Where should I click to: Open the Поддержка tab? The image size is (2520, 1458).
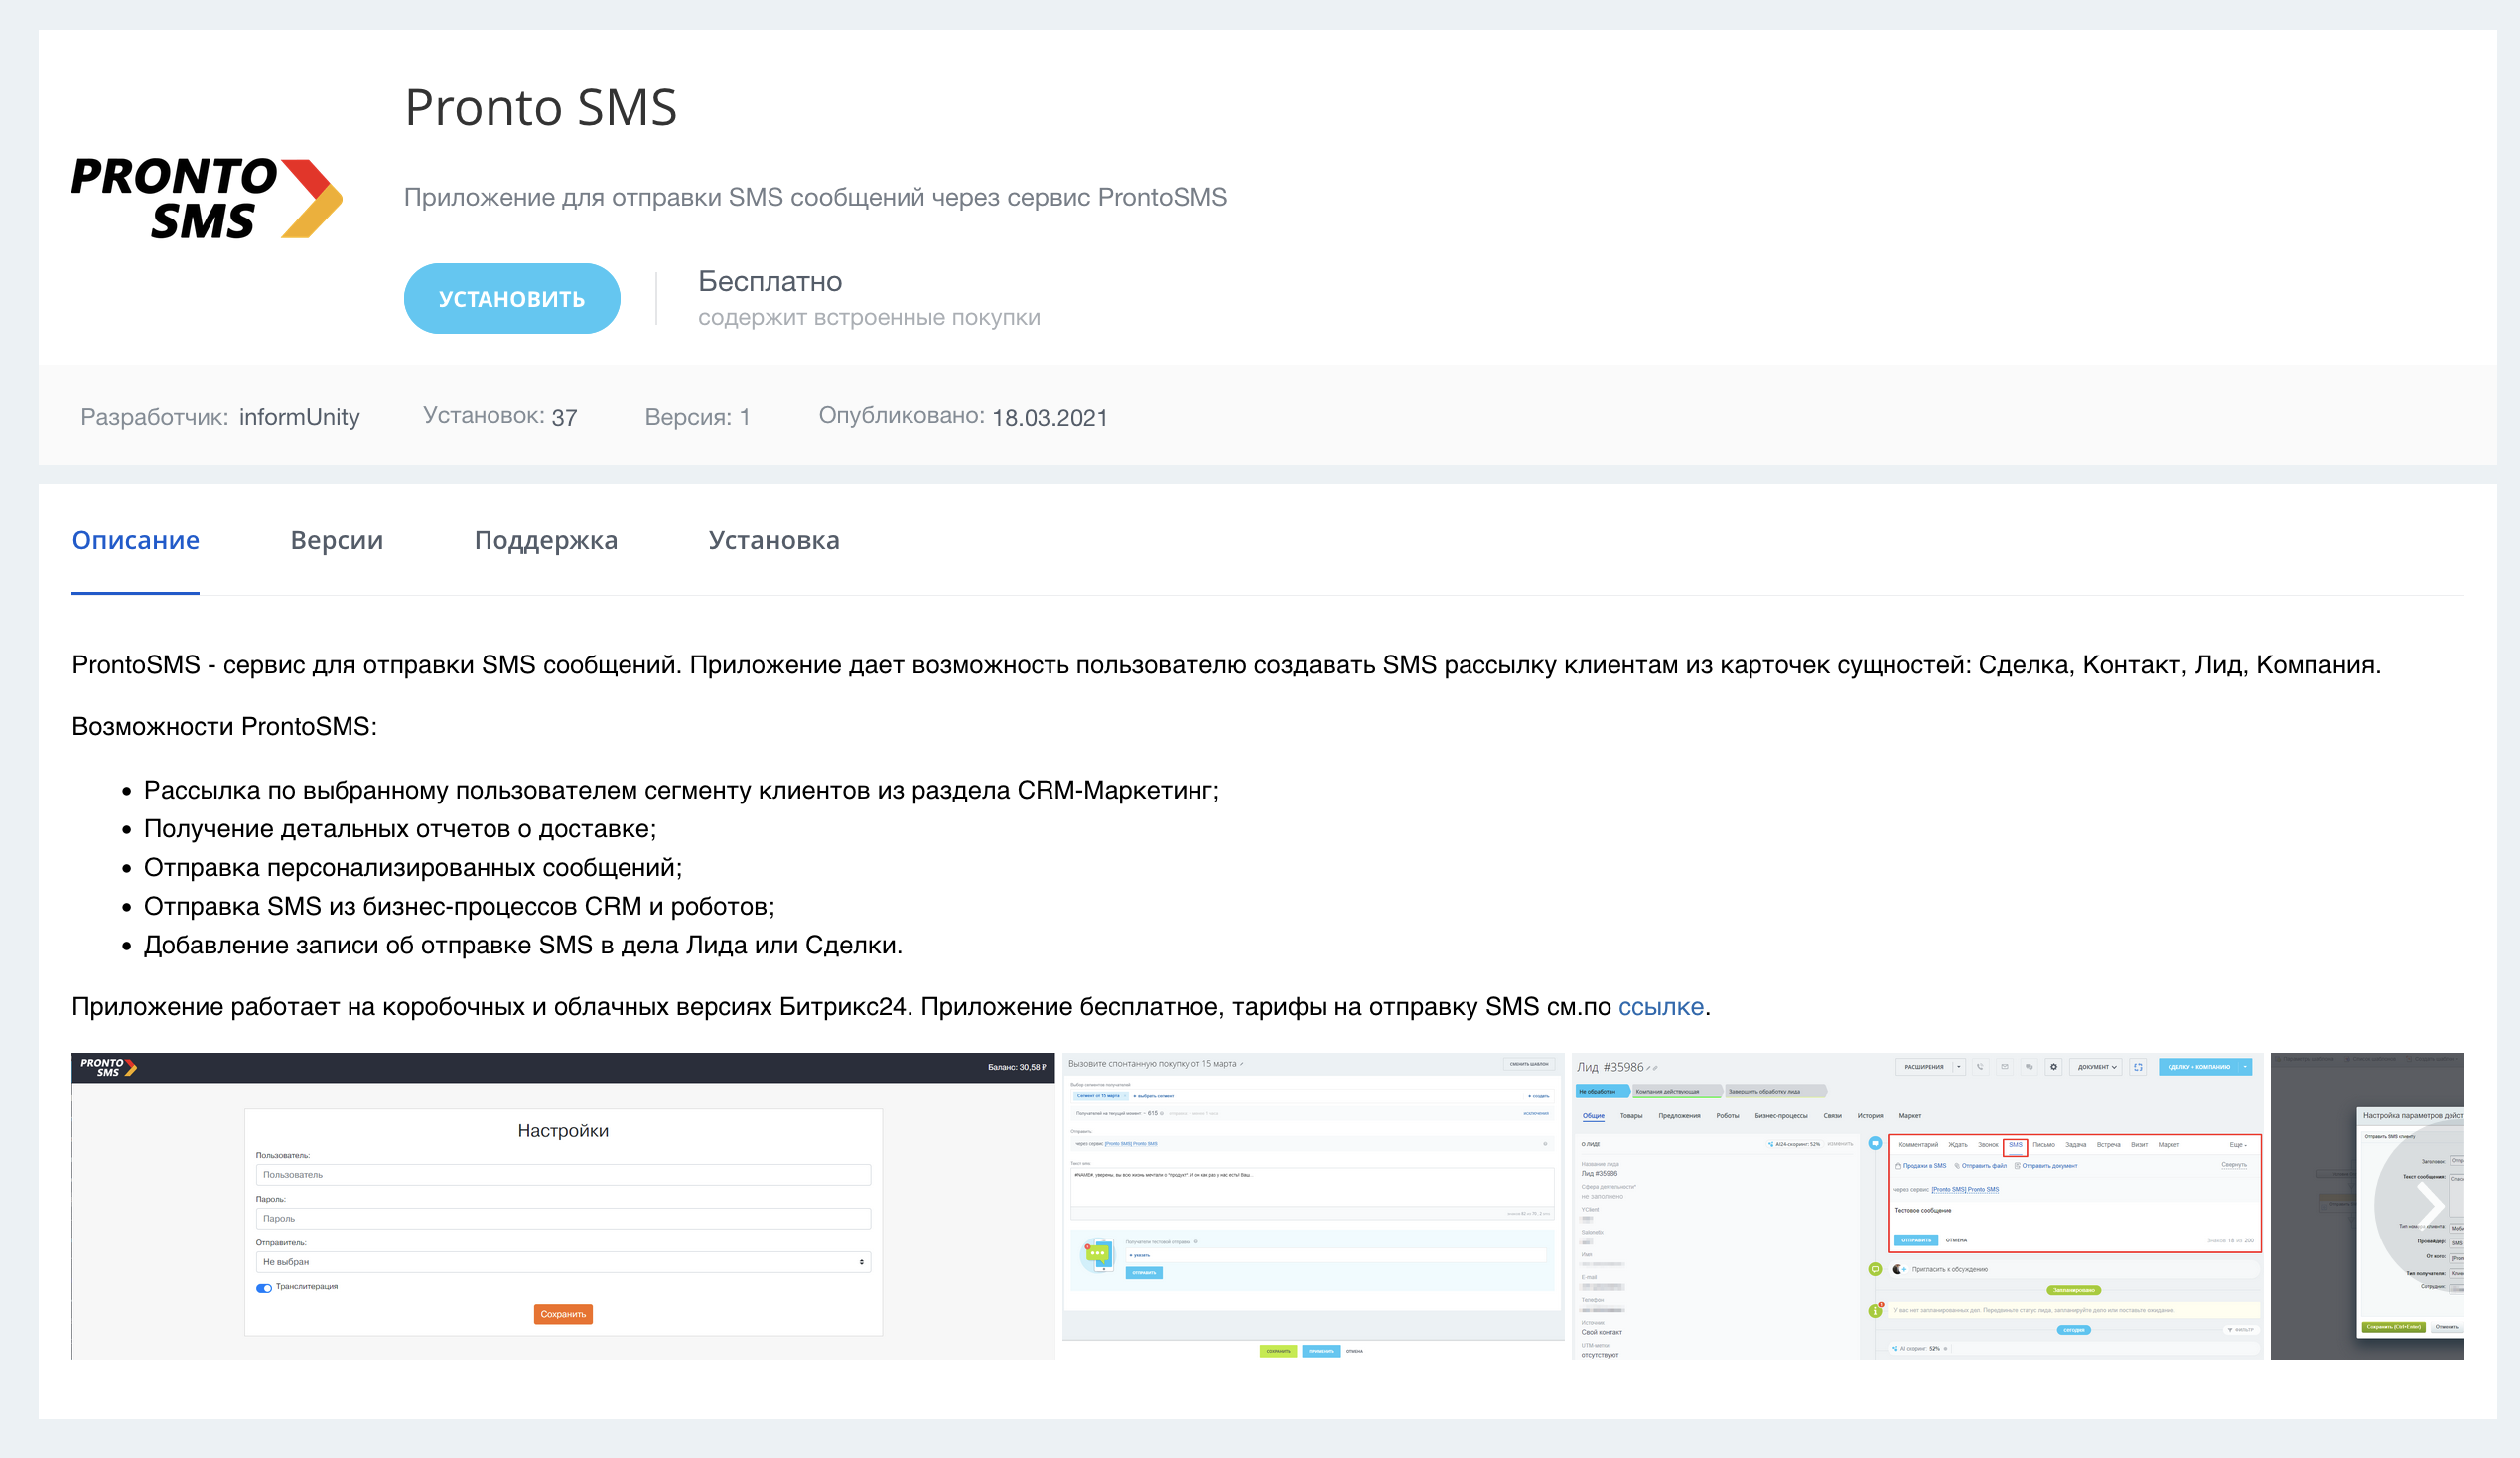tap(545, 540)
